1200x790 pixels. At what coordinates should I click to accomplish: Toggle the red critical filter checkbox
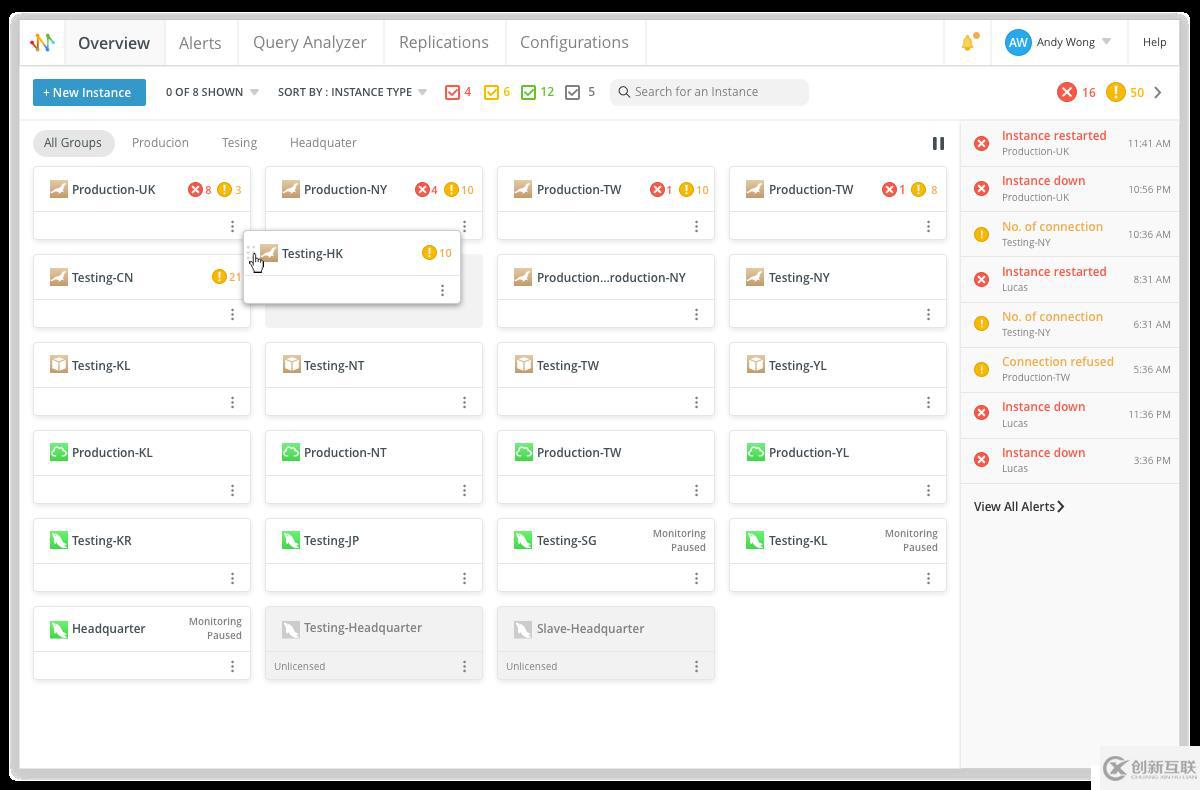[x=452, y=92]
